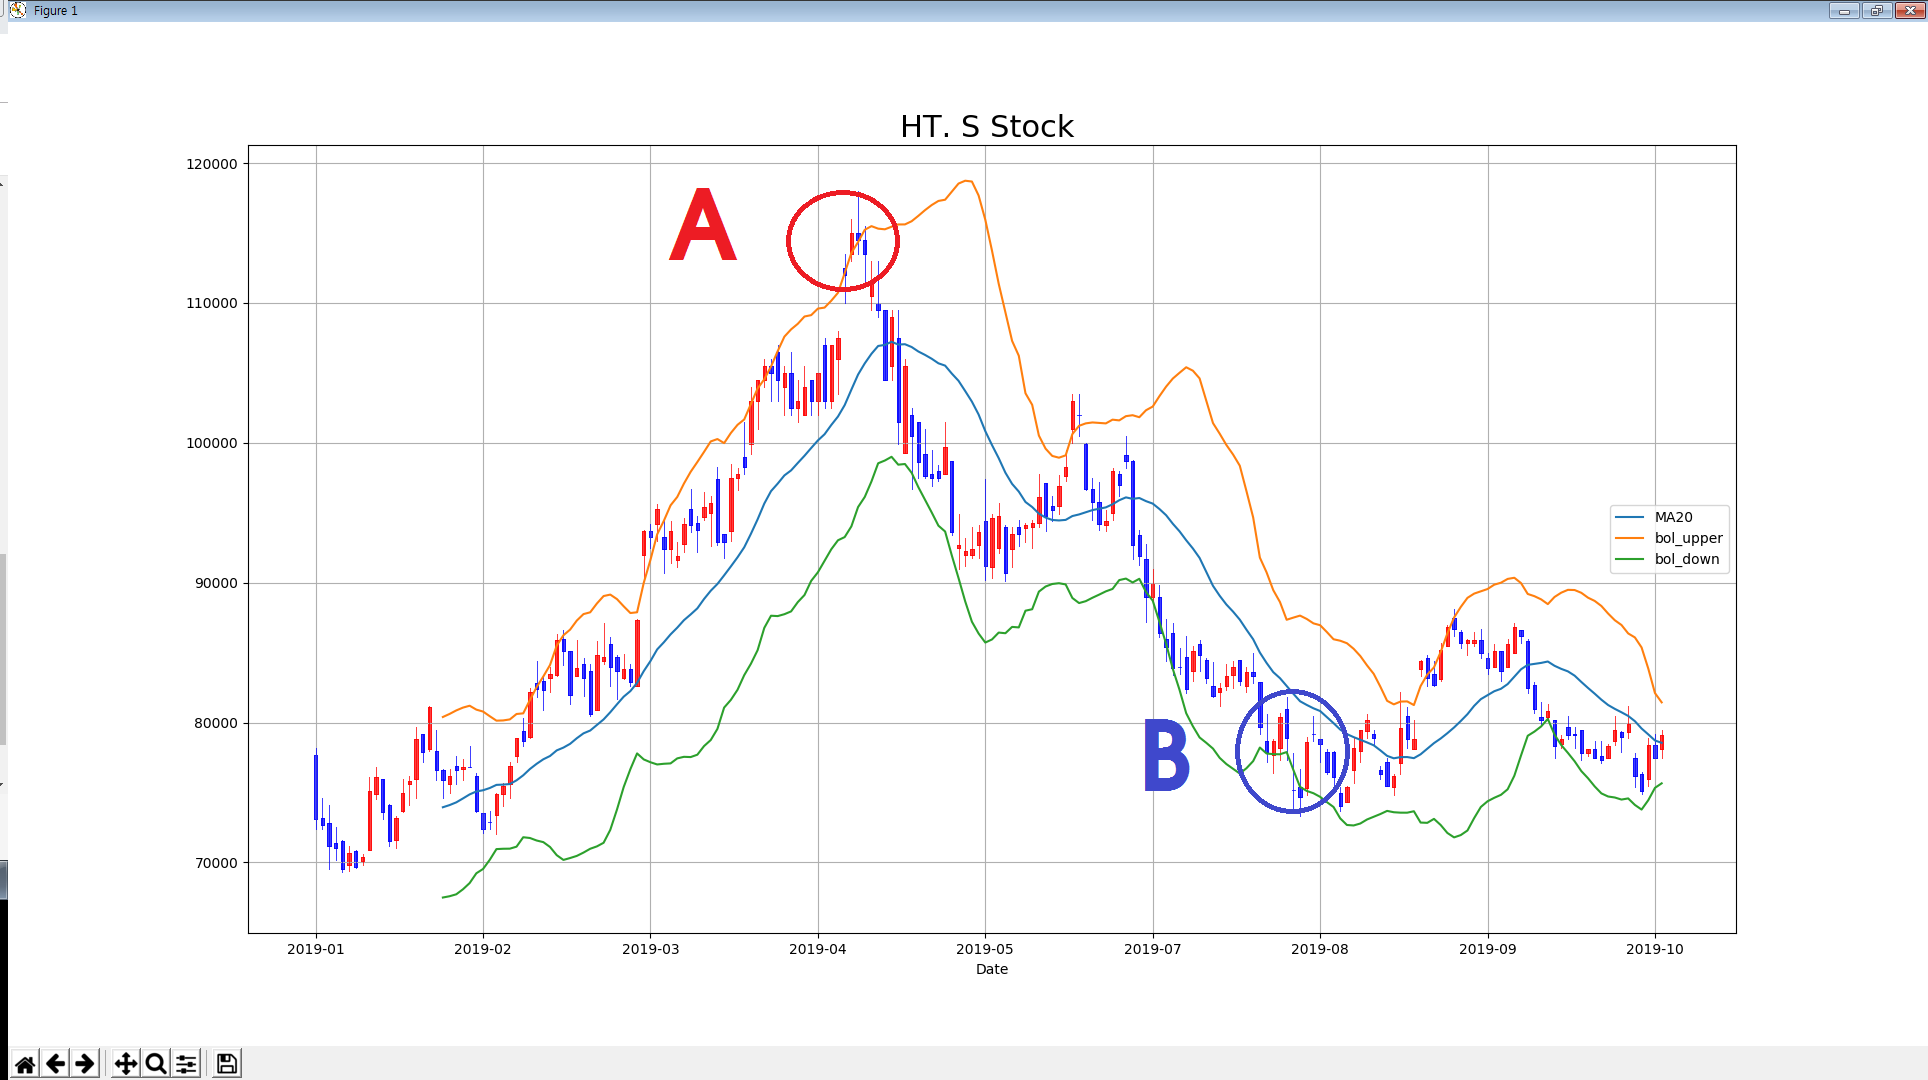This screenshot has height=1080, width=1928.
Task: Click the orange bol_upper legend line
Action: click(1629, 538)
